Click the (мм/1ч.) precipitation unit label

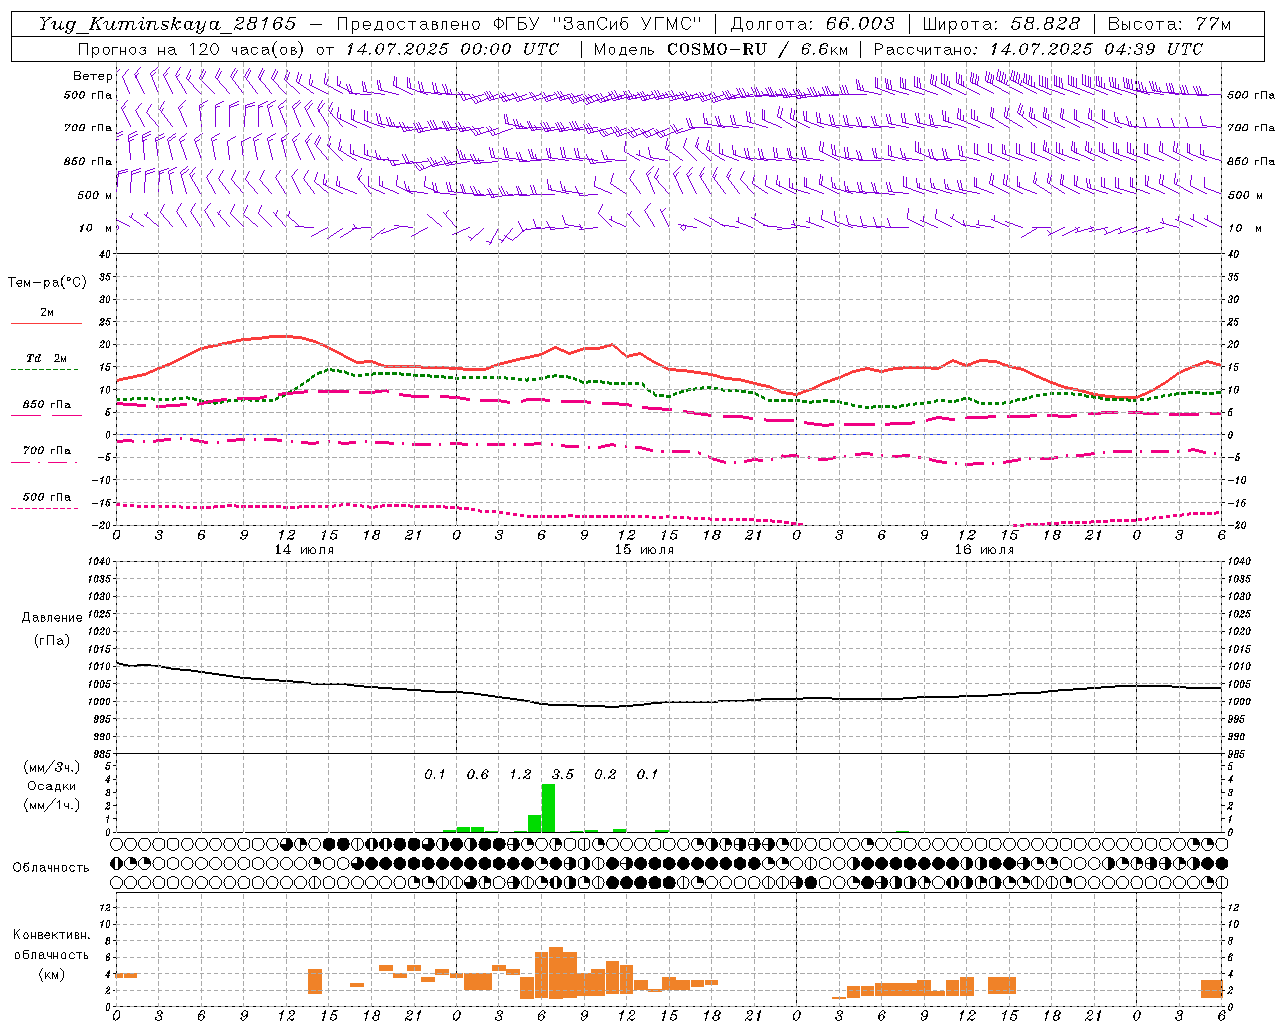(x=51, y=805)
